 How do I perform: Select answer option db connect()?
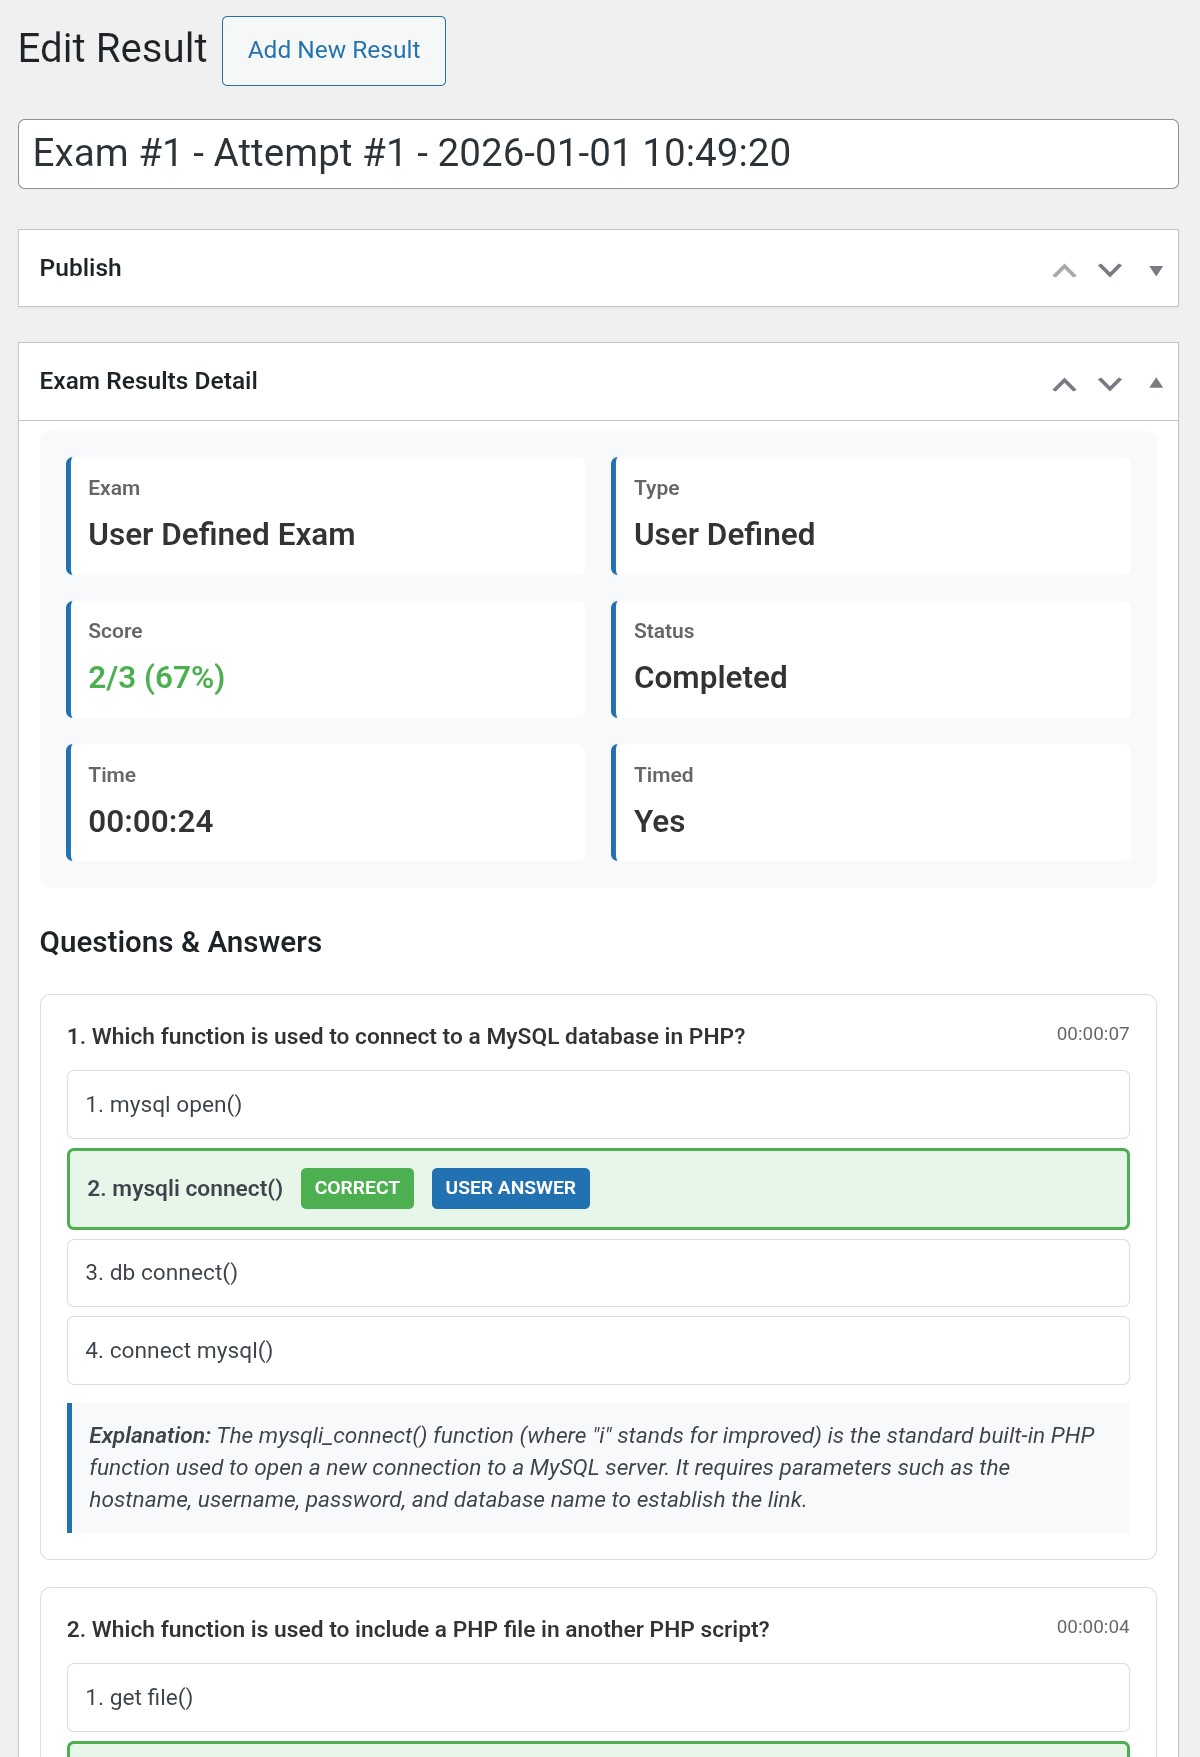(x=598, y=1273)
